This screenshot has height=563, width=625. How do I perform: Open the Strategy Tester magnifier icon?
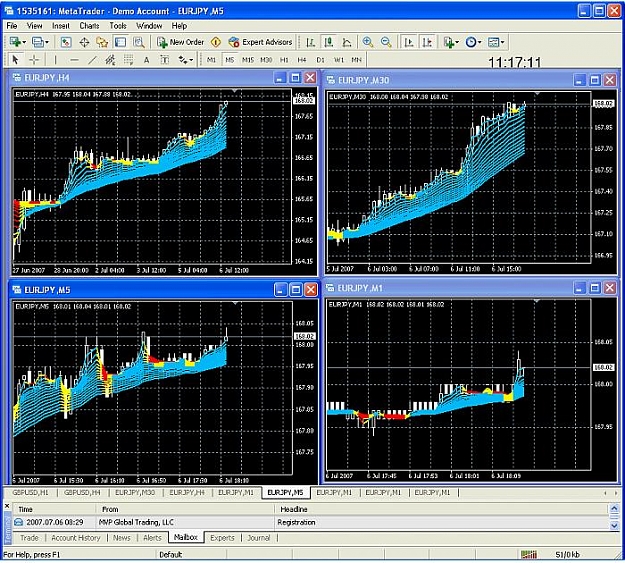(139, 42)
